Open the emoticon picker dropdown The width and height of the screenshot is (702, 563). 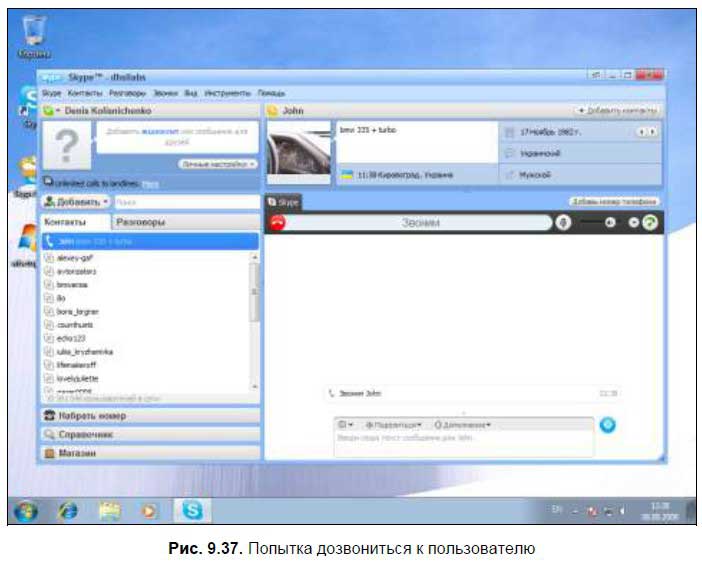click(347, 425)
